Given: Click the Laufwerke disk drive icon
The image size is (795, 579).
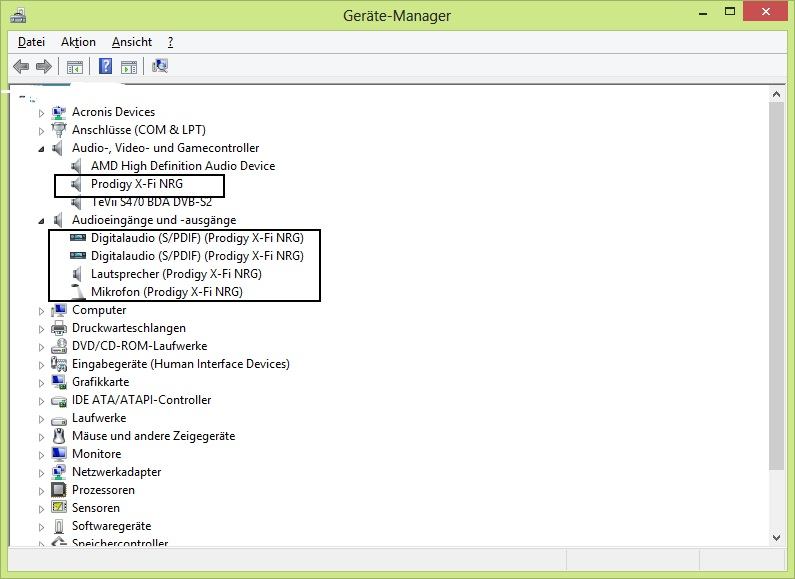Looking at the screenshot, I should pyautogui.click(x=59, y=420).
